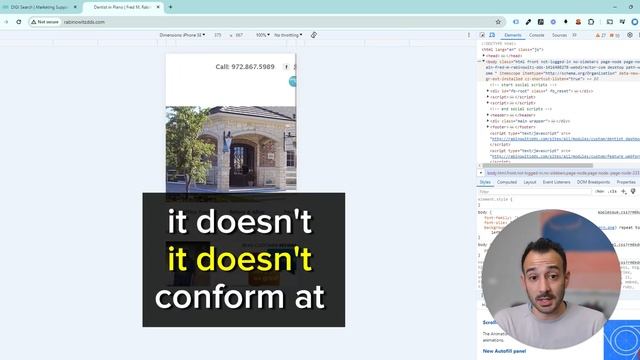The width and height of the screenshot is (640, 360).
Task: Click the viewport height field showing 667
Action: (239, 35)
